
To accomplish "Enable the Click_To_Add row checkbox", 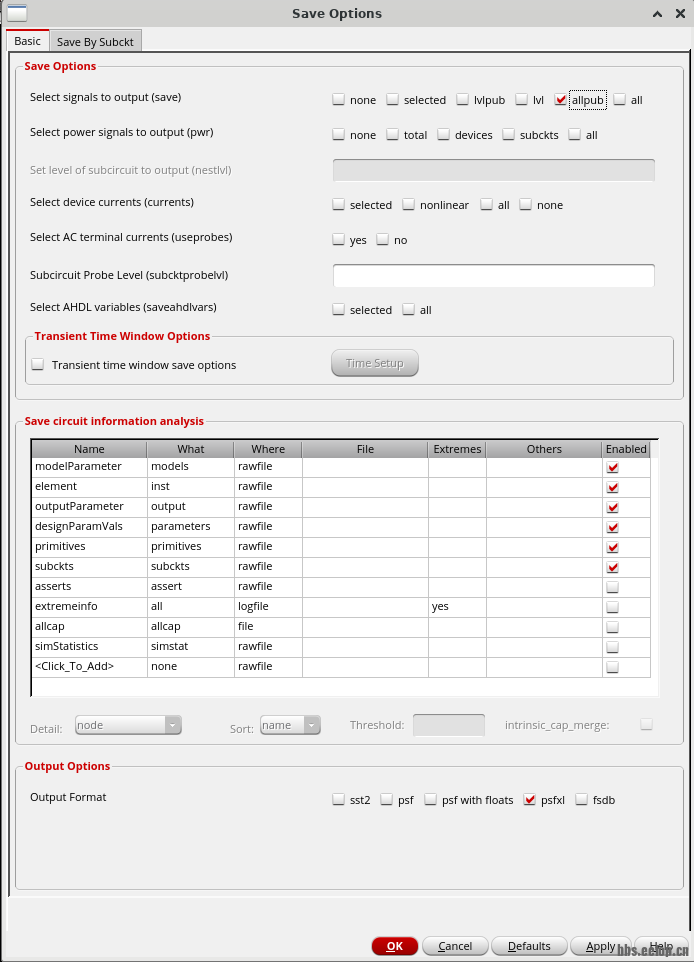I will (x=612, y=667).
